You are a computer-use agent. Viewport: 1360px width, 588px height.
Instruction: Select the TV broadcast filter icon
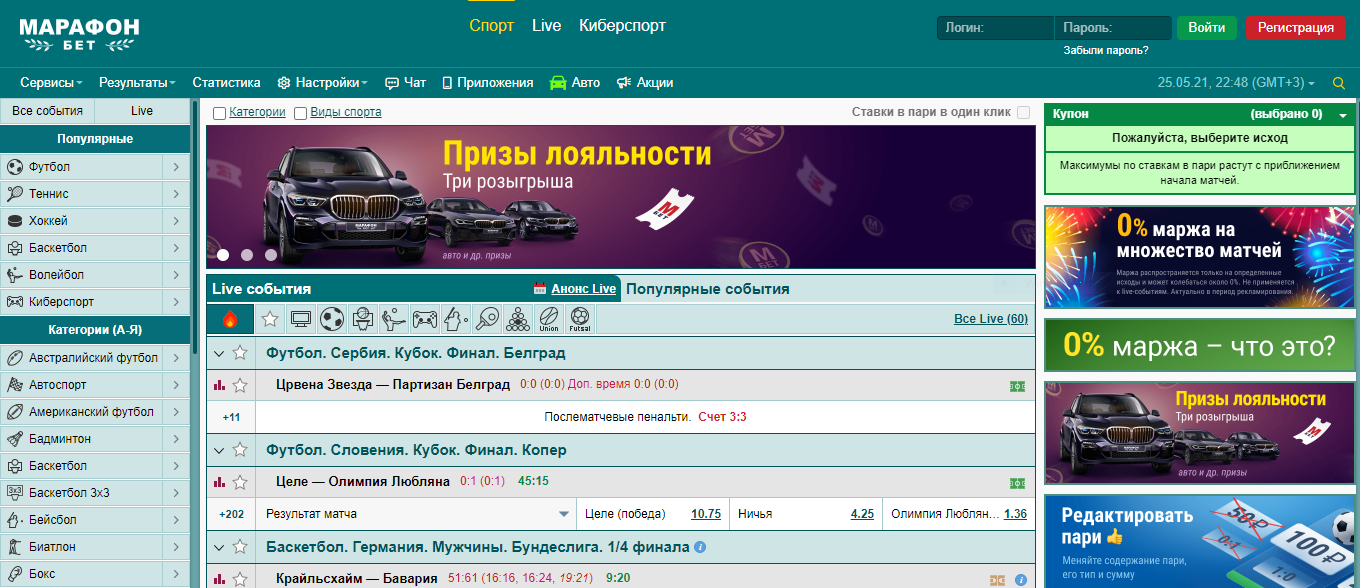pos(300,320)
